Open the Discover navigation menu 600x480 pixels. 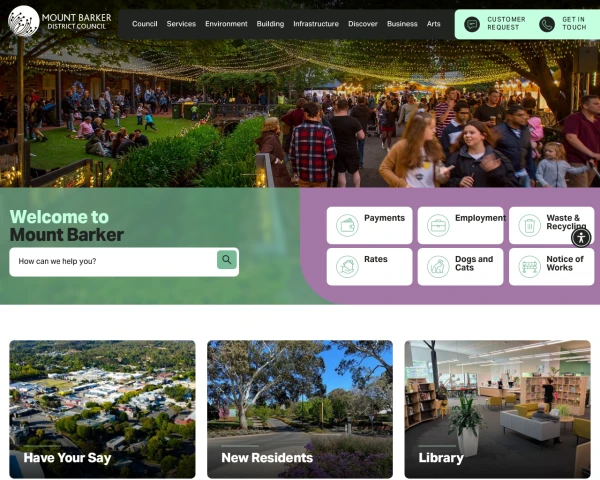(x=363, y=24)
